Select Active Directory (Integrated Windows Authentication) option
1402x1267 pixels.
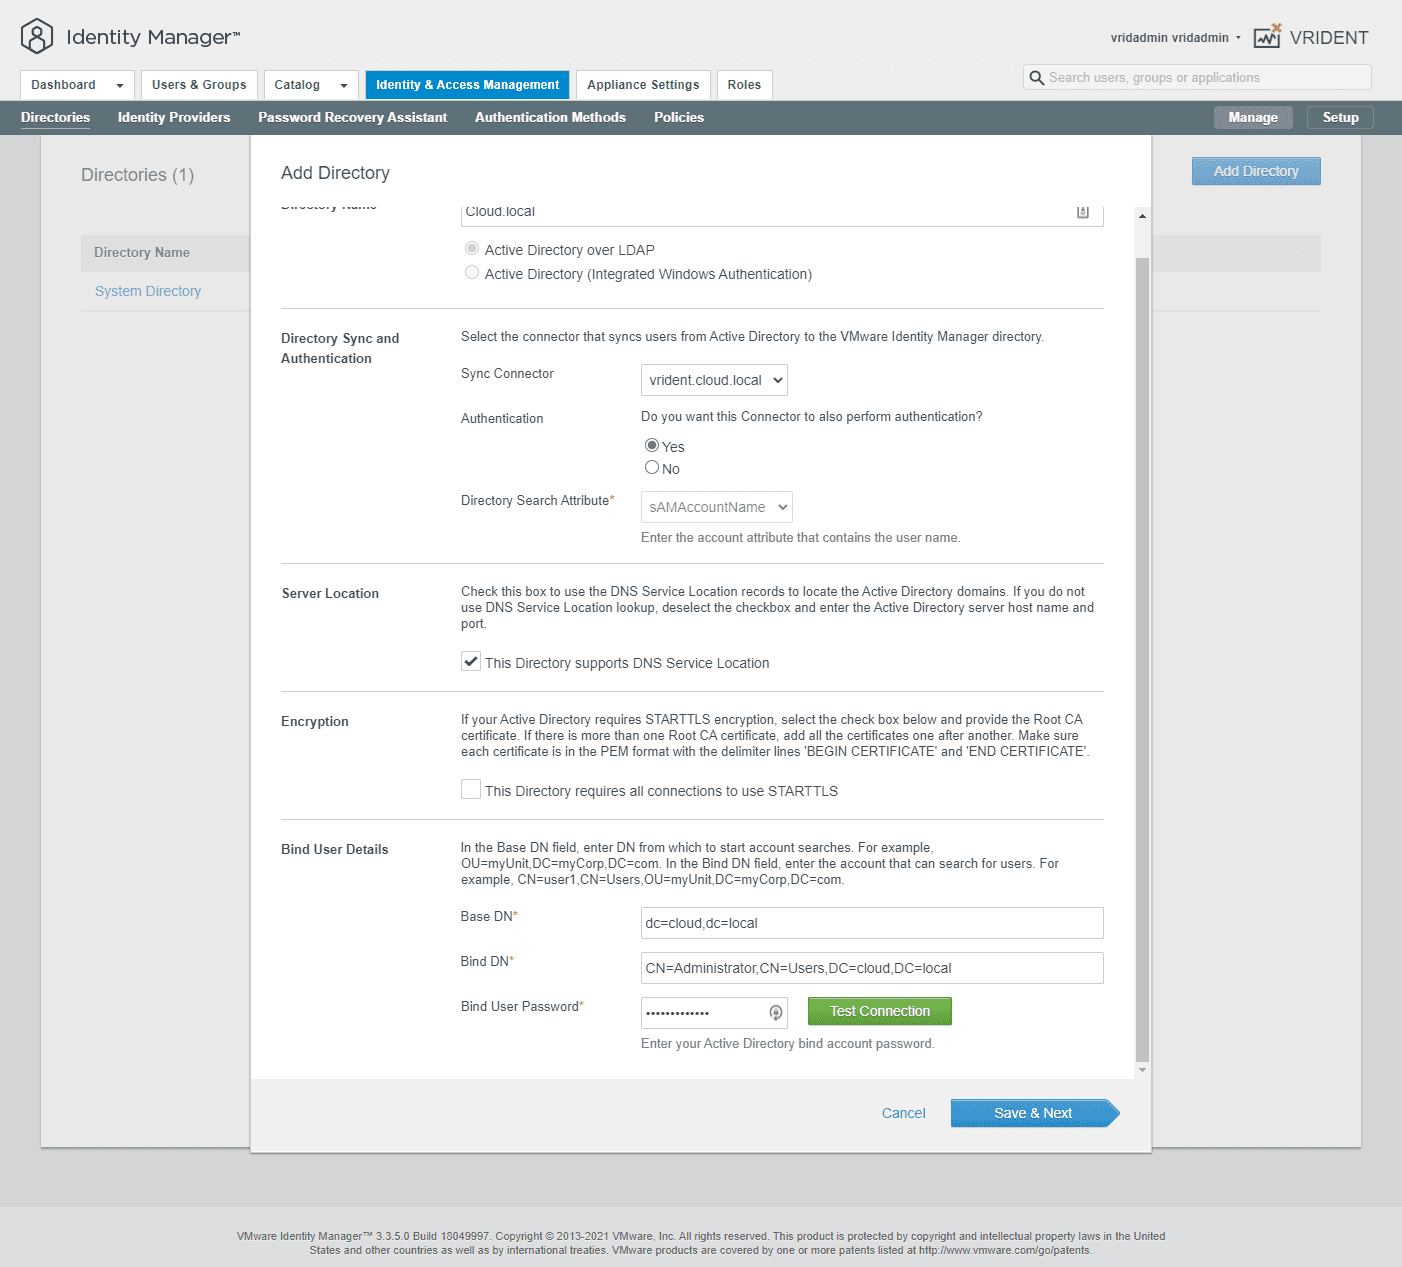(472, 272)
